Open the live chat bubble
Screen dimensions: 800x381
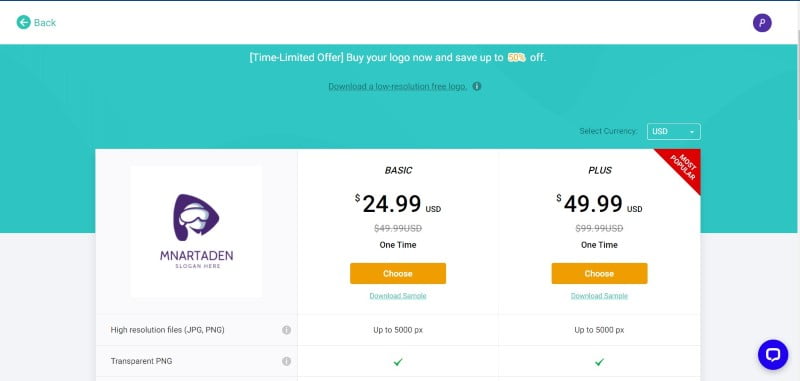click(x=773, y=354)
